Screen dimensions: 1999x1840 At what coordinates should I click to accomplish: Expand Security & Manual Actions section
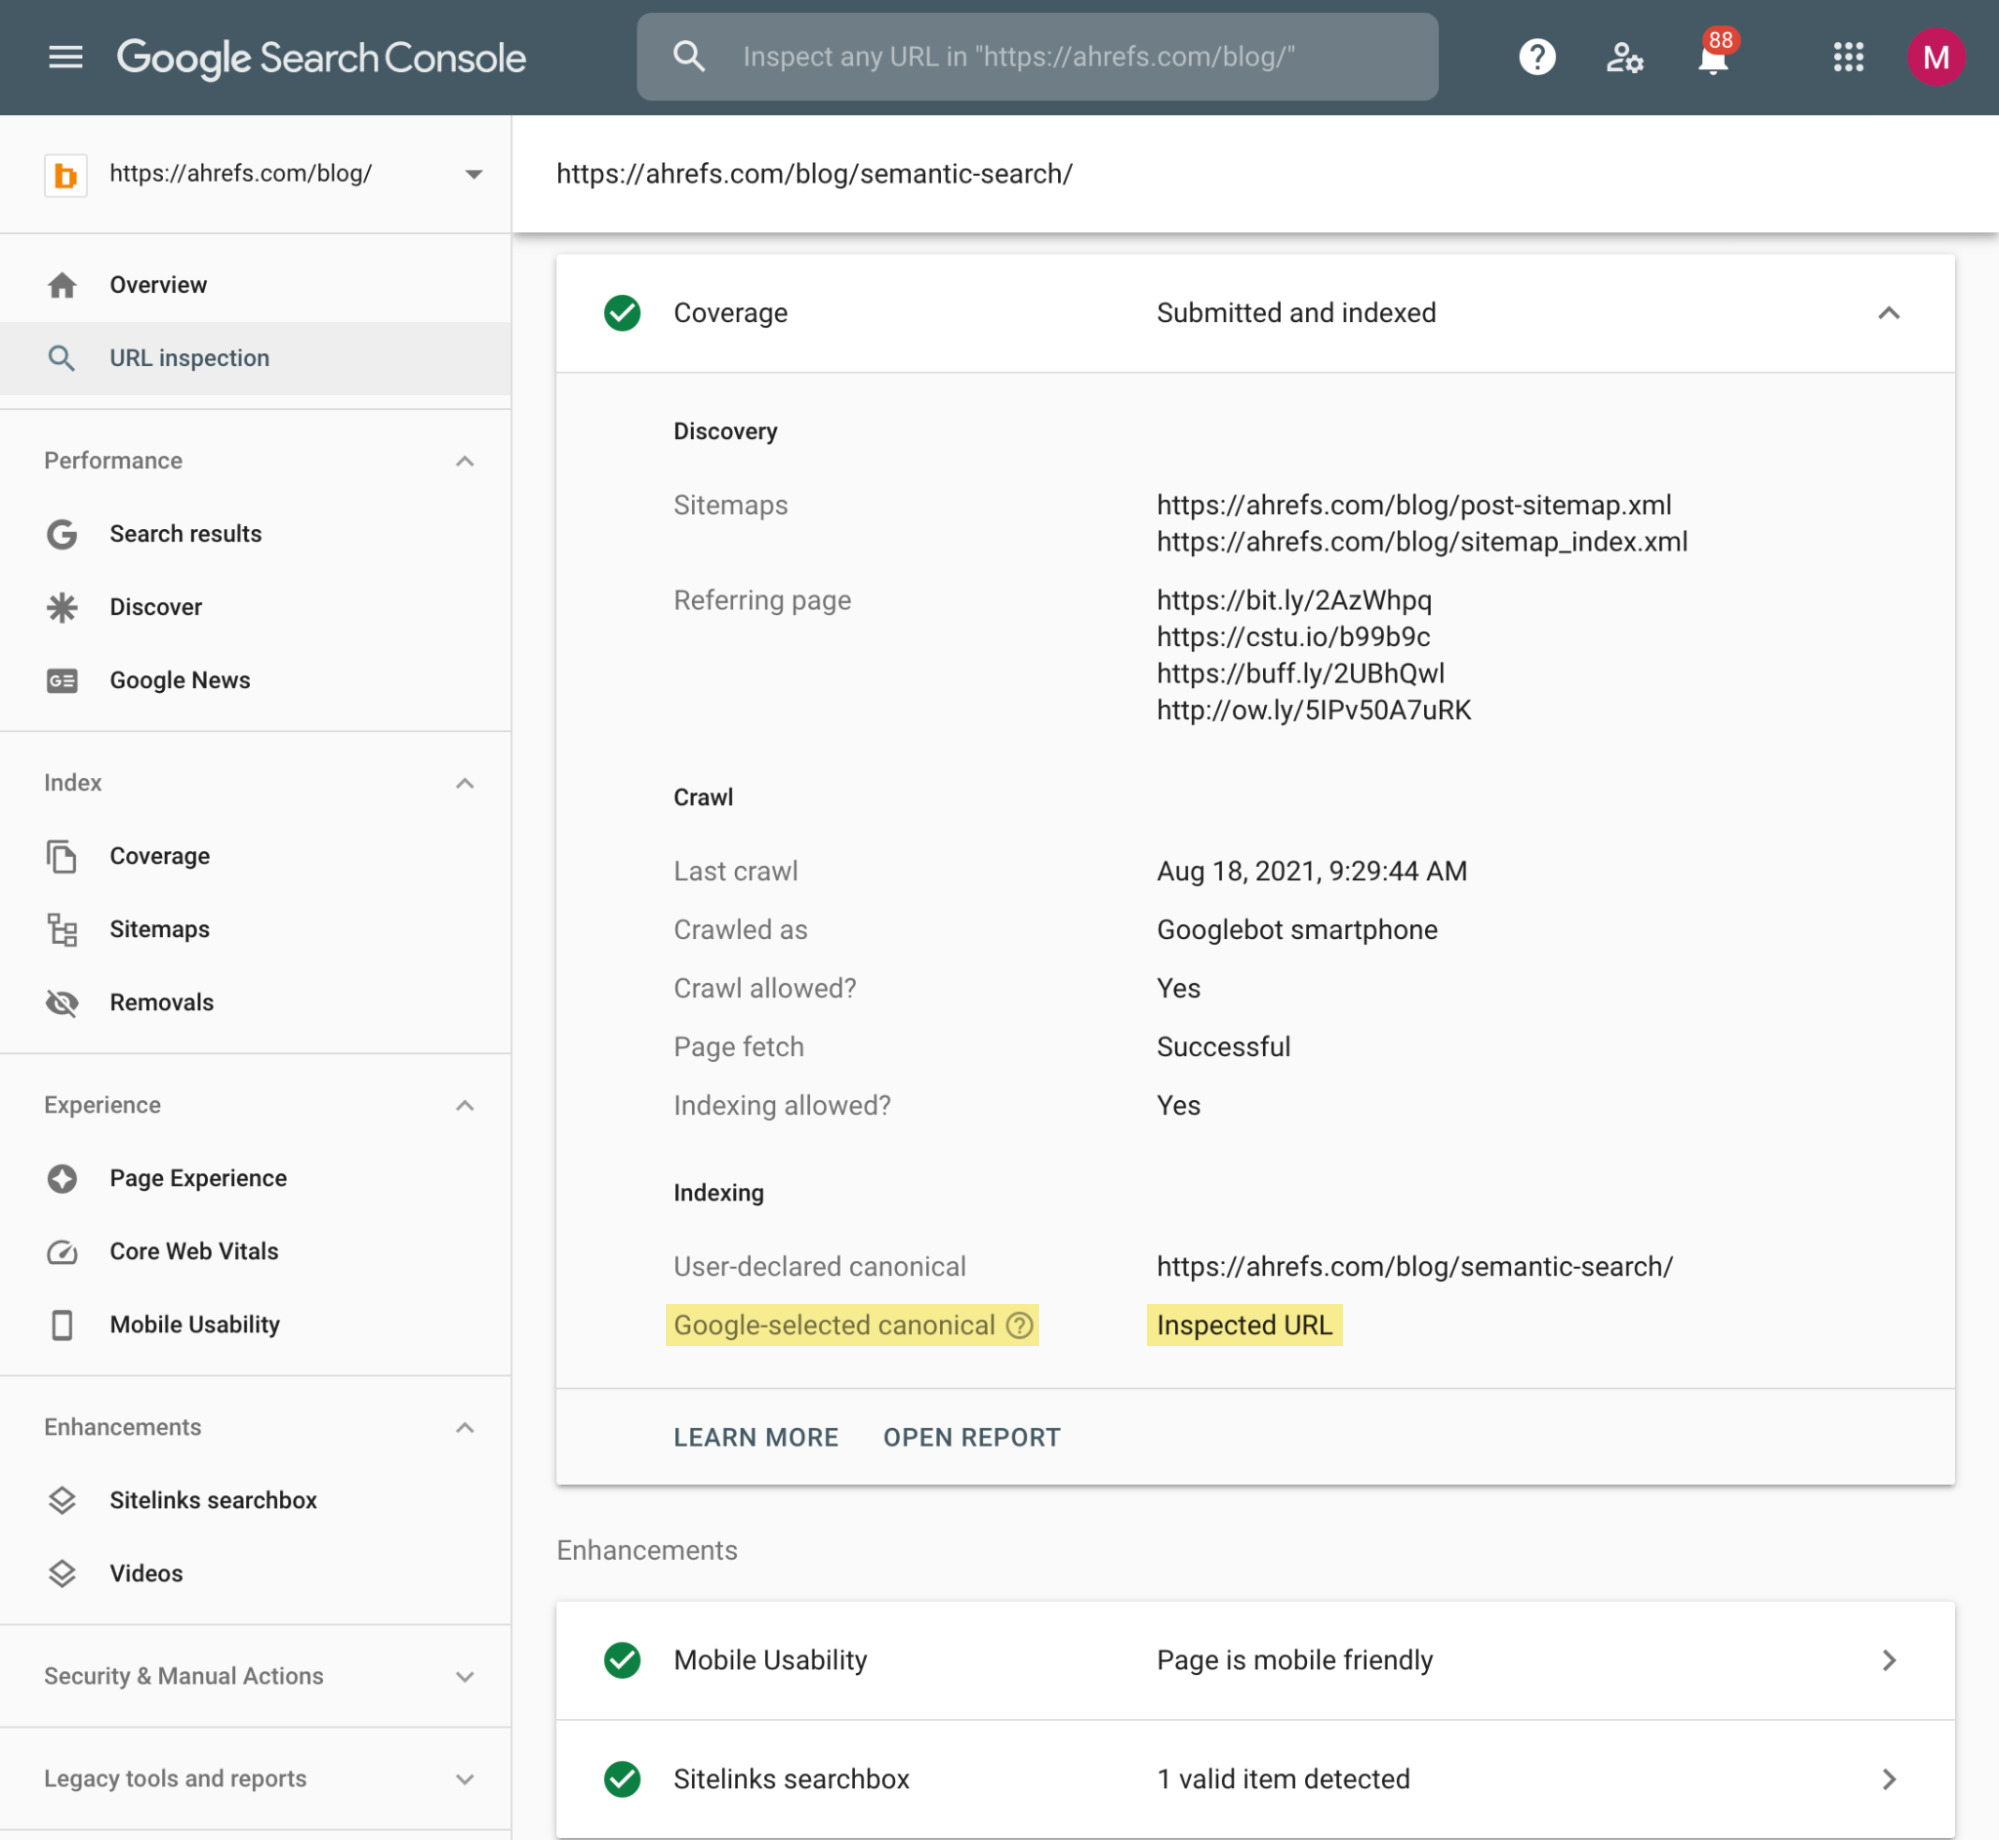pos(465,1676)
